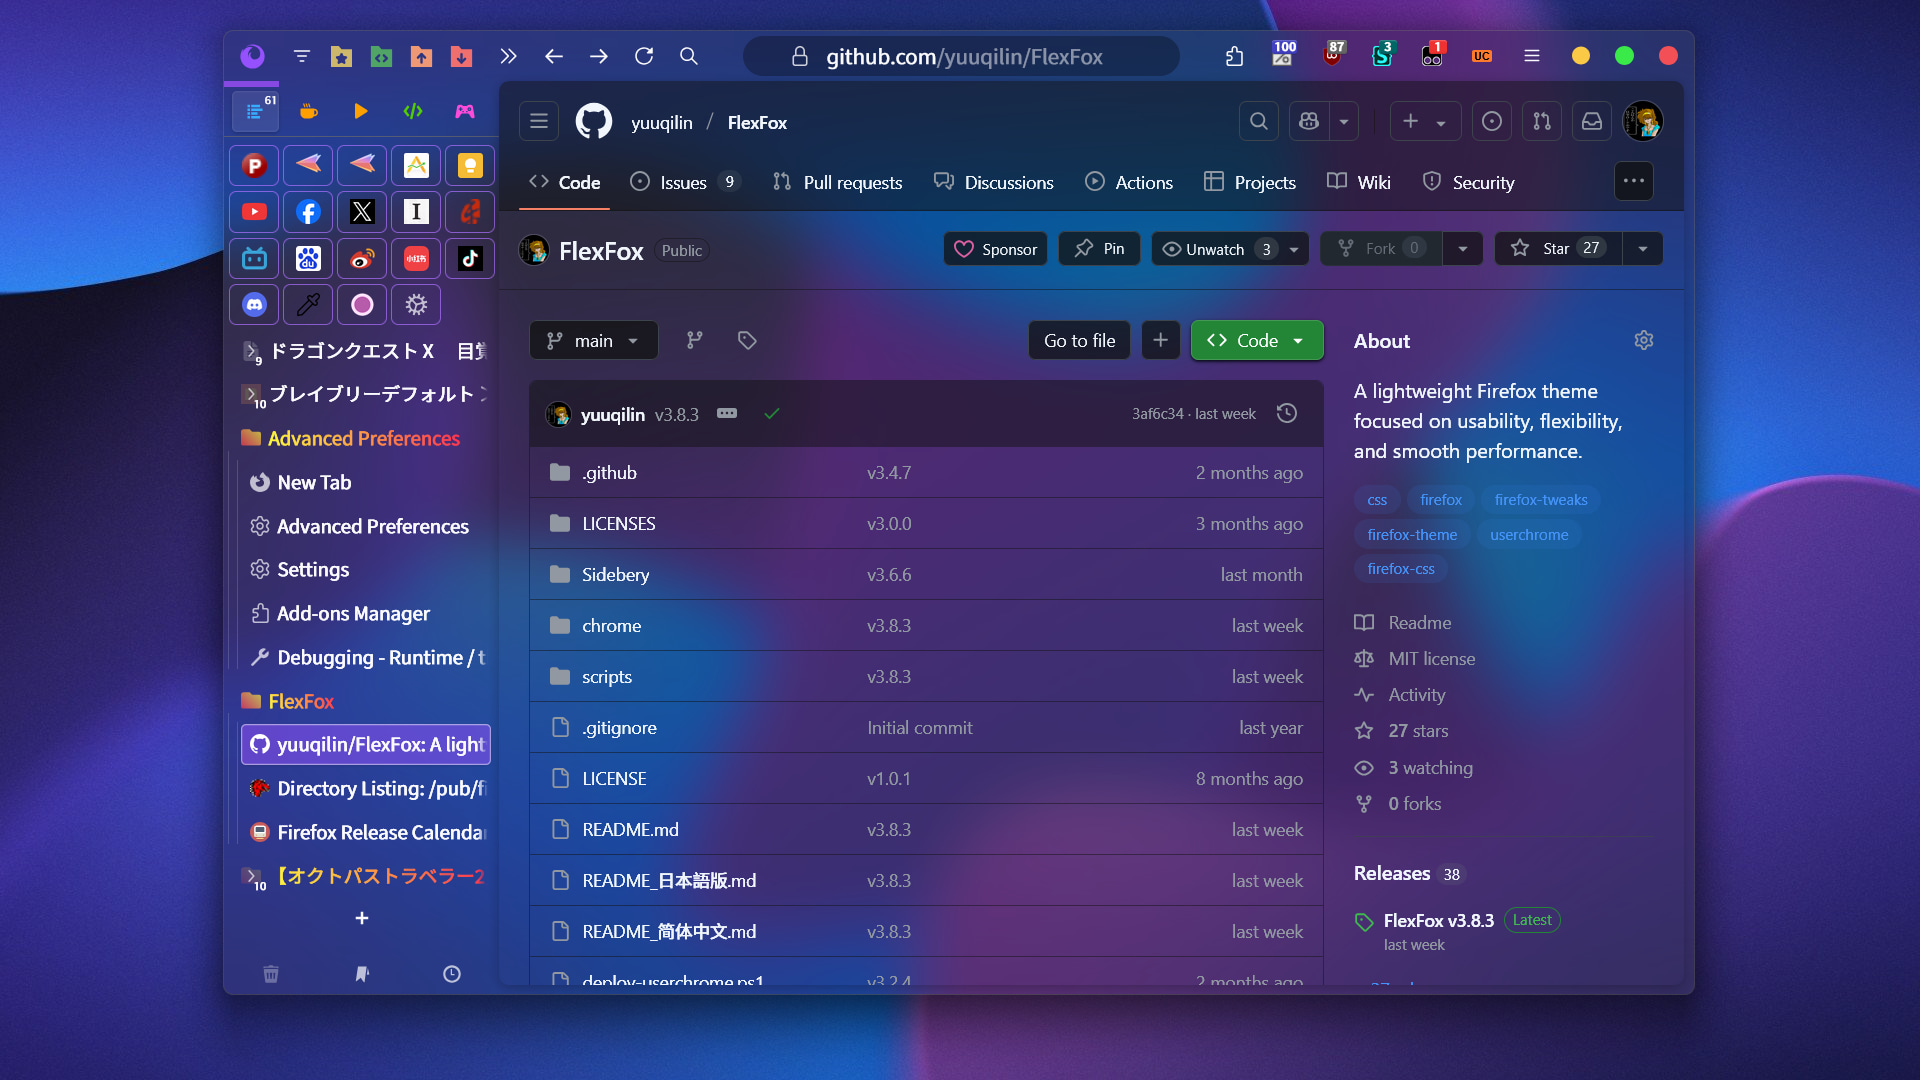Open the TikTok pinned tab
Image resolution: width=1920 pixels, height=1080 pixels.
470,258
